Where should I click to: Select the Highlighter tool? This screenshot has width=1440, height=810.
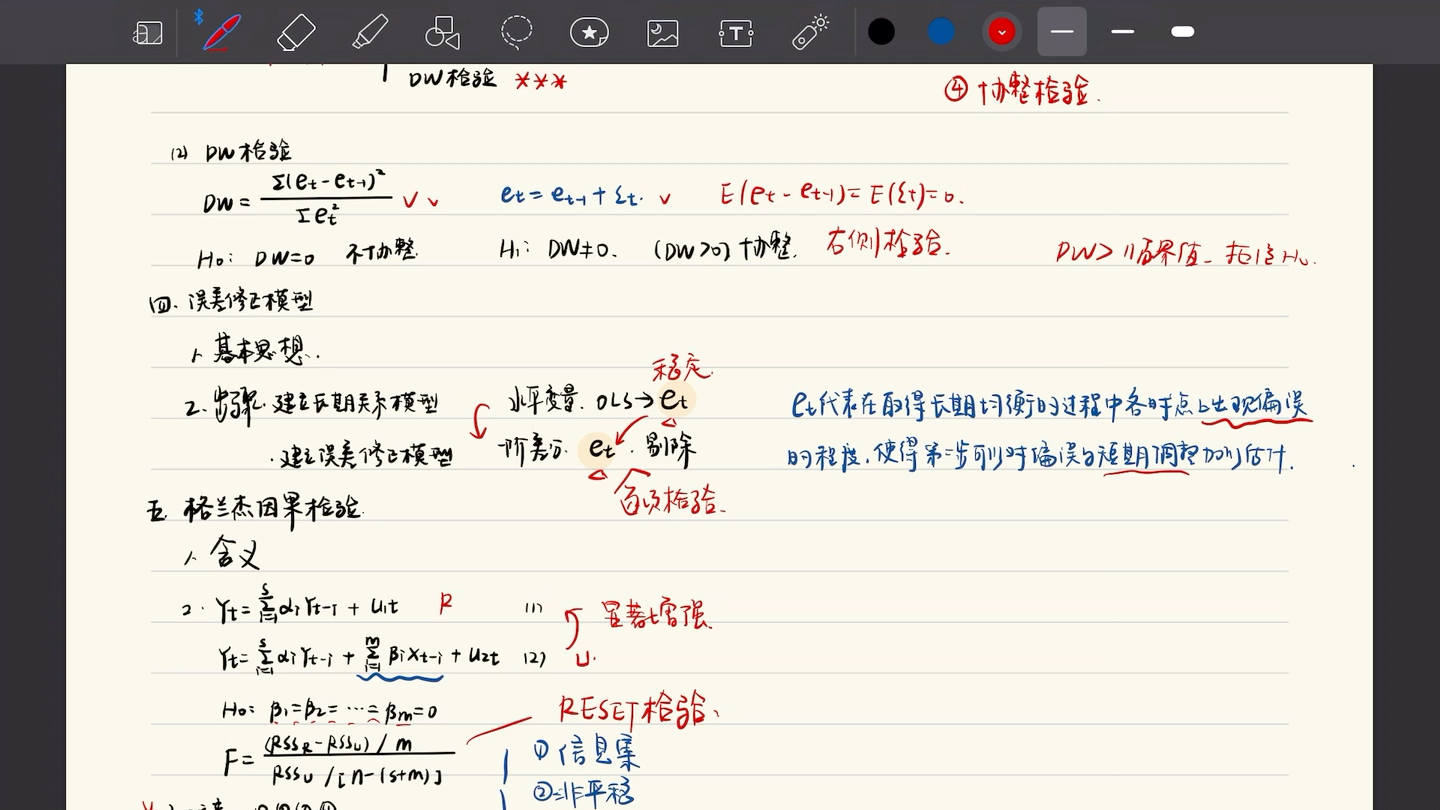point(369,32)
